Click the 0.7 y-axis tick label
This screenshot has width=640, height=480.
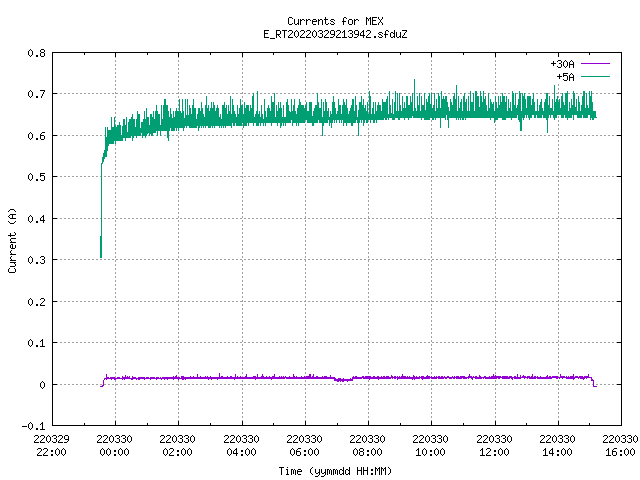(36, 94)
